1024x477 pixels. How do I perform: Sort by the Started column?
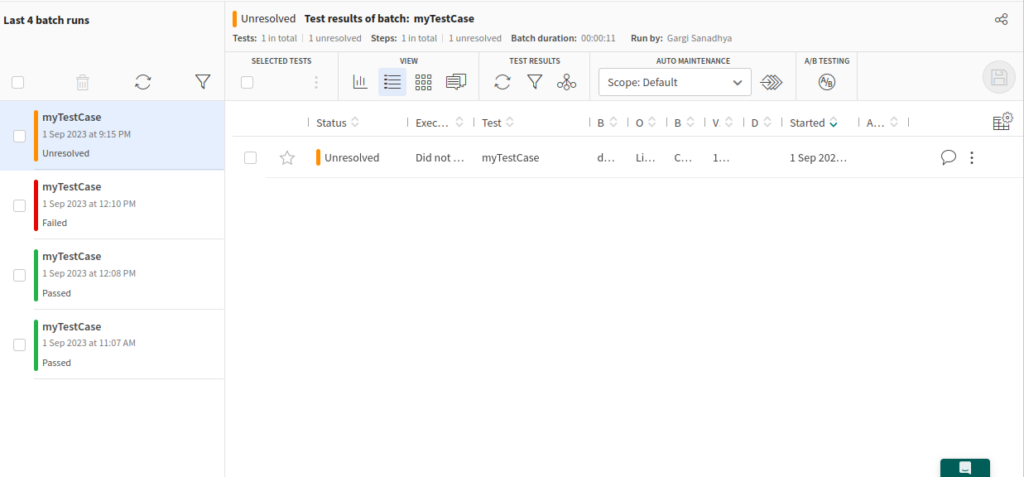coord(807,123)
